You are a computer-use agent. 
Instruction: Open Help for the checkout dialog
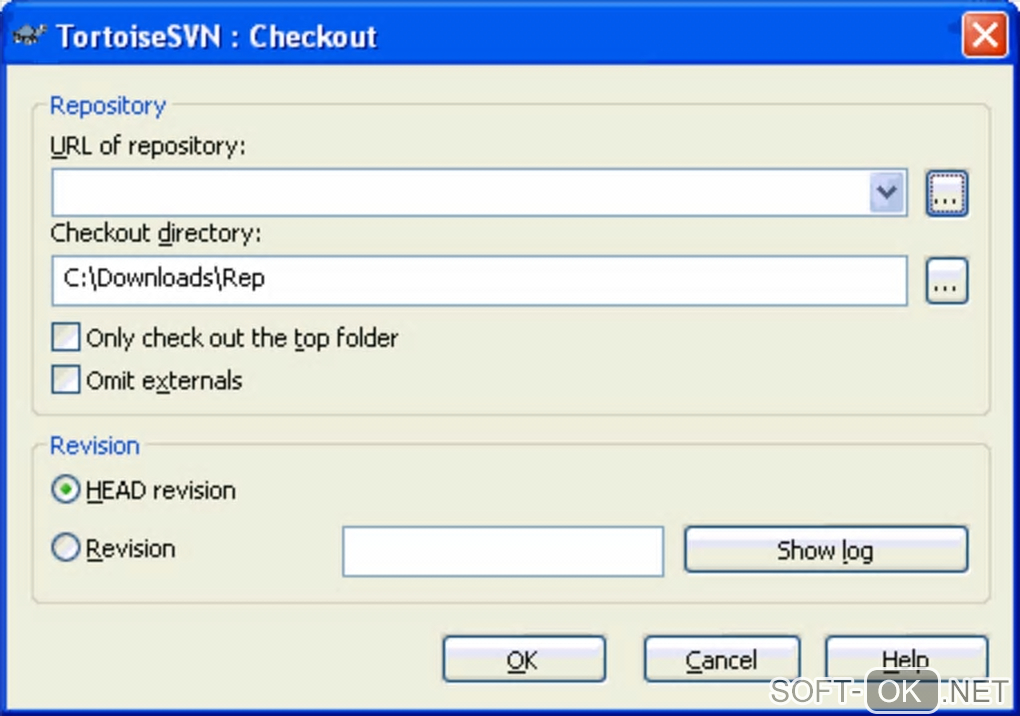(x=906, y=659)
